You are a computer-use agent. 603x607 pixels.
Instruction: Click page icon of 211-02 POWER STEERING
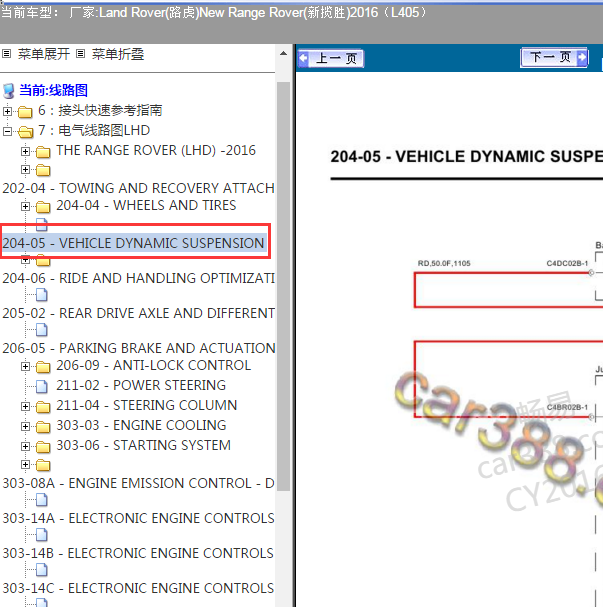[x=42, y=386]
